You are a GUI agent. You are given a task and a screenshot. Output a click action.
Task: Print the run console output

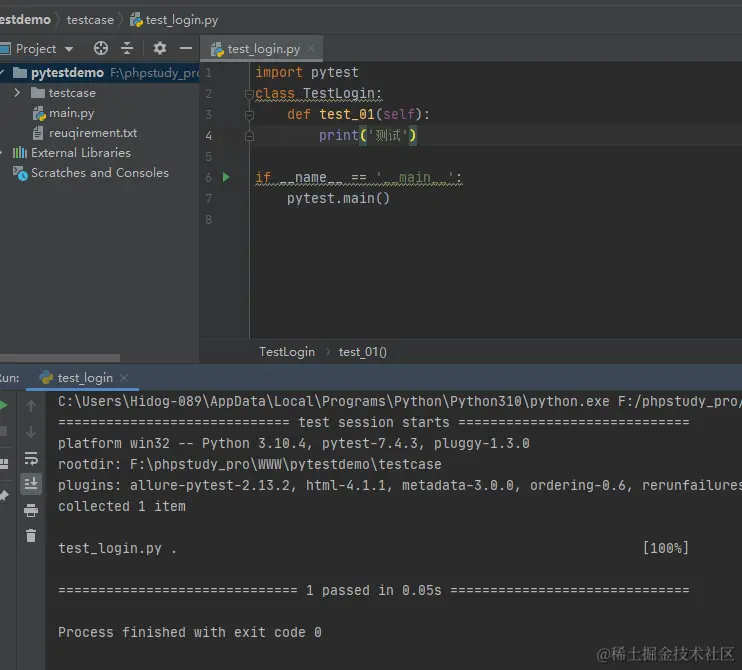(31, 510)
